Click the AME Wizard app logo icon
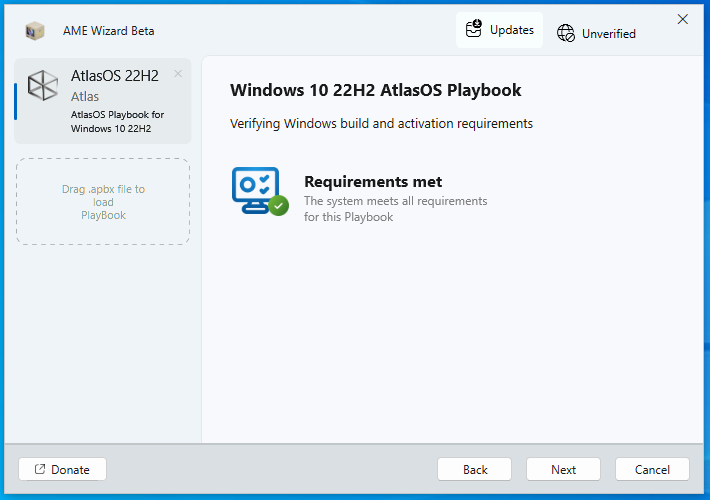 pos(35,31)
